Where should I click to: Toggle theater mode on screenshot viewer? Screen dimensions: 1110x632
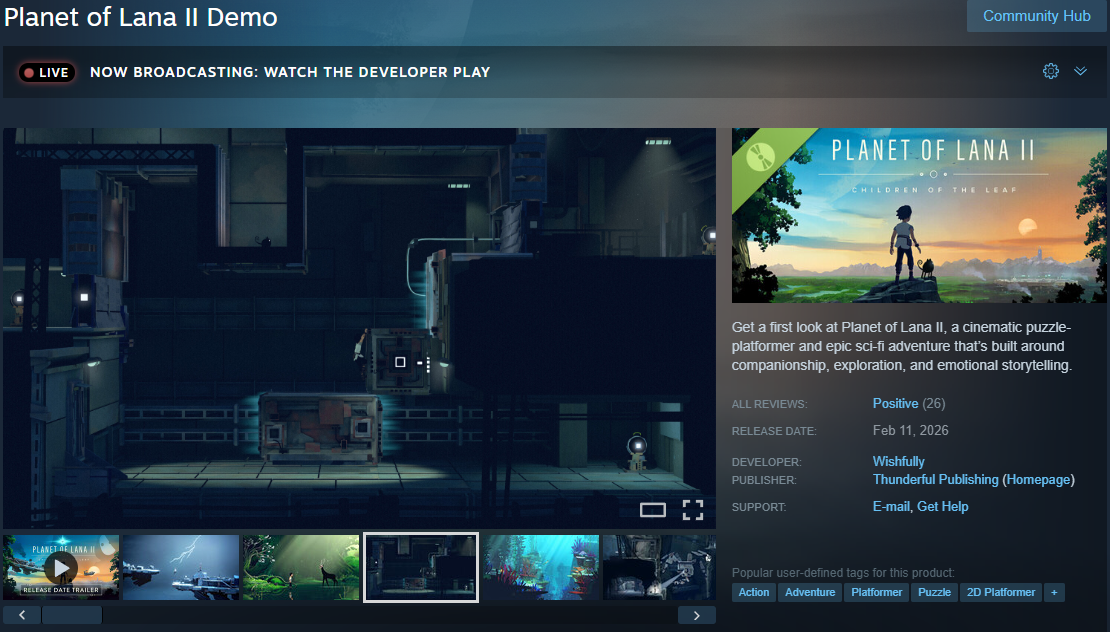pyautogui.click(x=653, y=510)
